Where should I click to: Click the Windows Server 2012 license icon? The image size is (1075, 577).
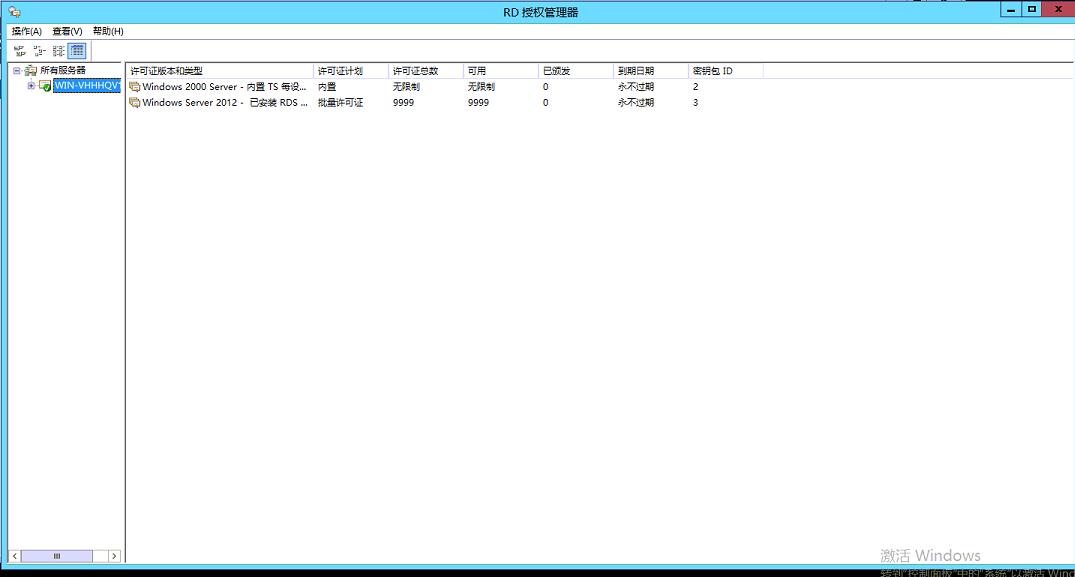point(134,103)
